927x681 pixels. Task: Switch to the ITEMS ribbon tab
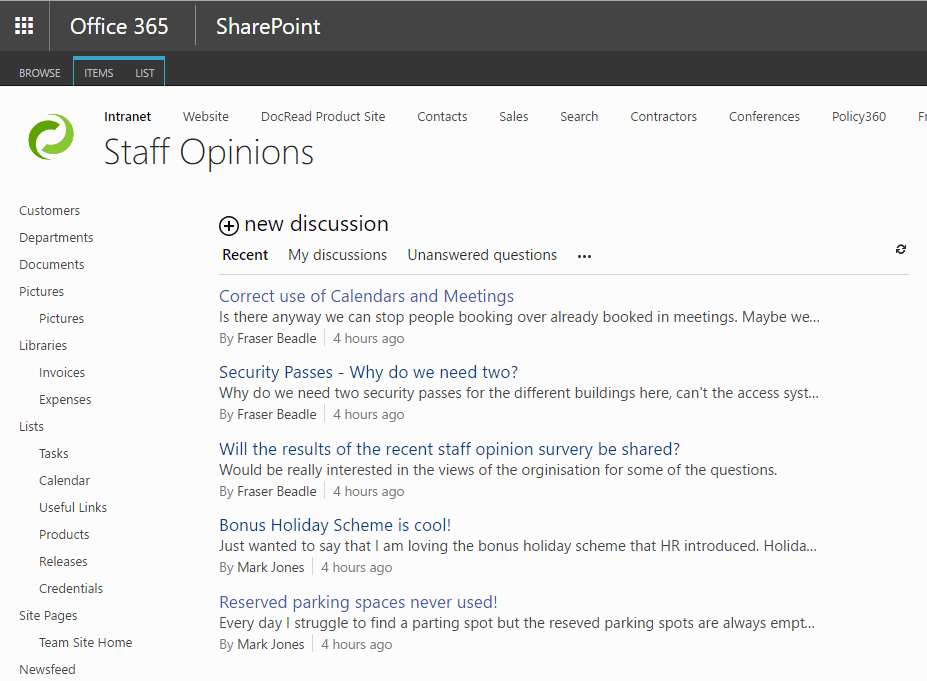[x=99, y=73]
